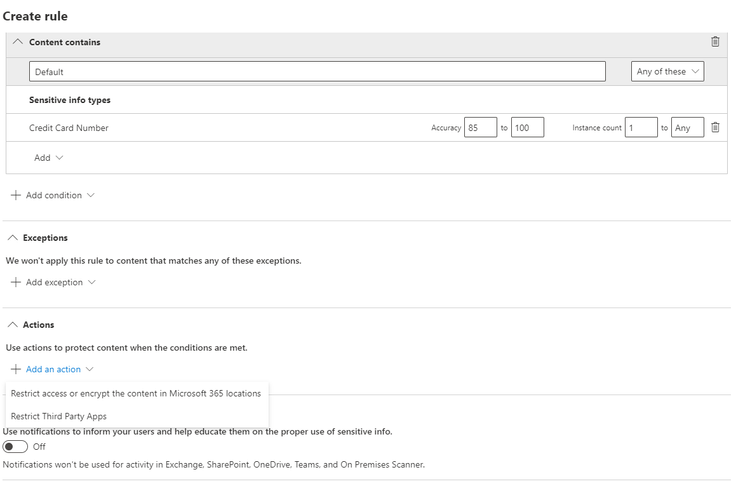Select Restrict Third Party Apps option
This screenshot has width=750, height=481.
pos(59,416)
